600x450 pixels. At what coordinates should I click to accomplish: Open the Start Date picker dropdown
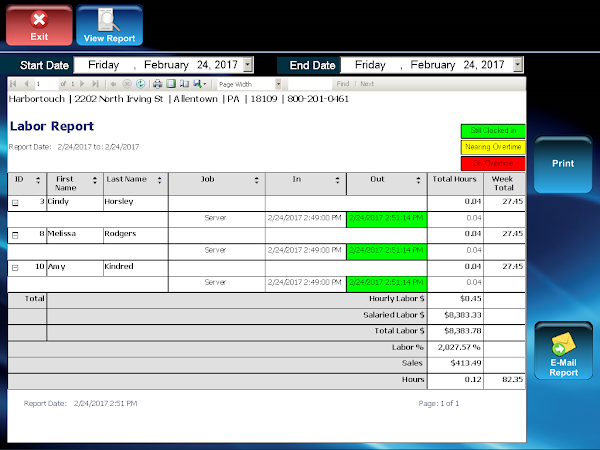pyautogui.click(x=248, y=65)
